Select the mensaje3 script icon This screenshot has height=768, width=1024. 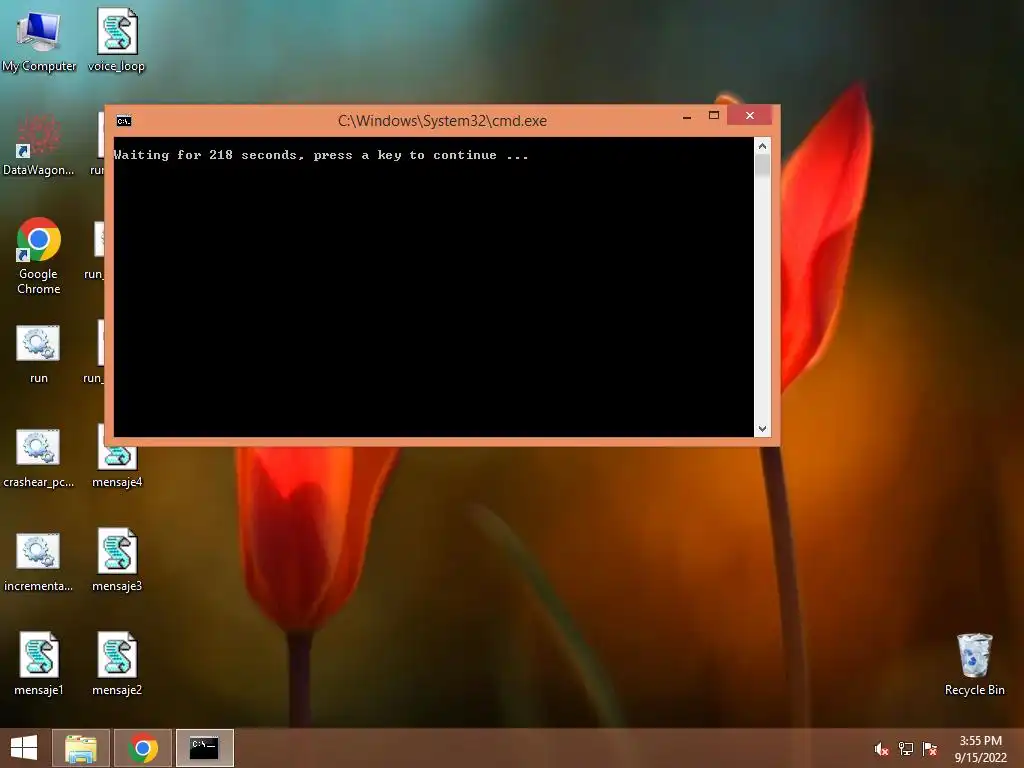[117, 560]
